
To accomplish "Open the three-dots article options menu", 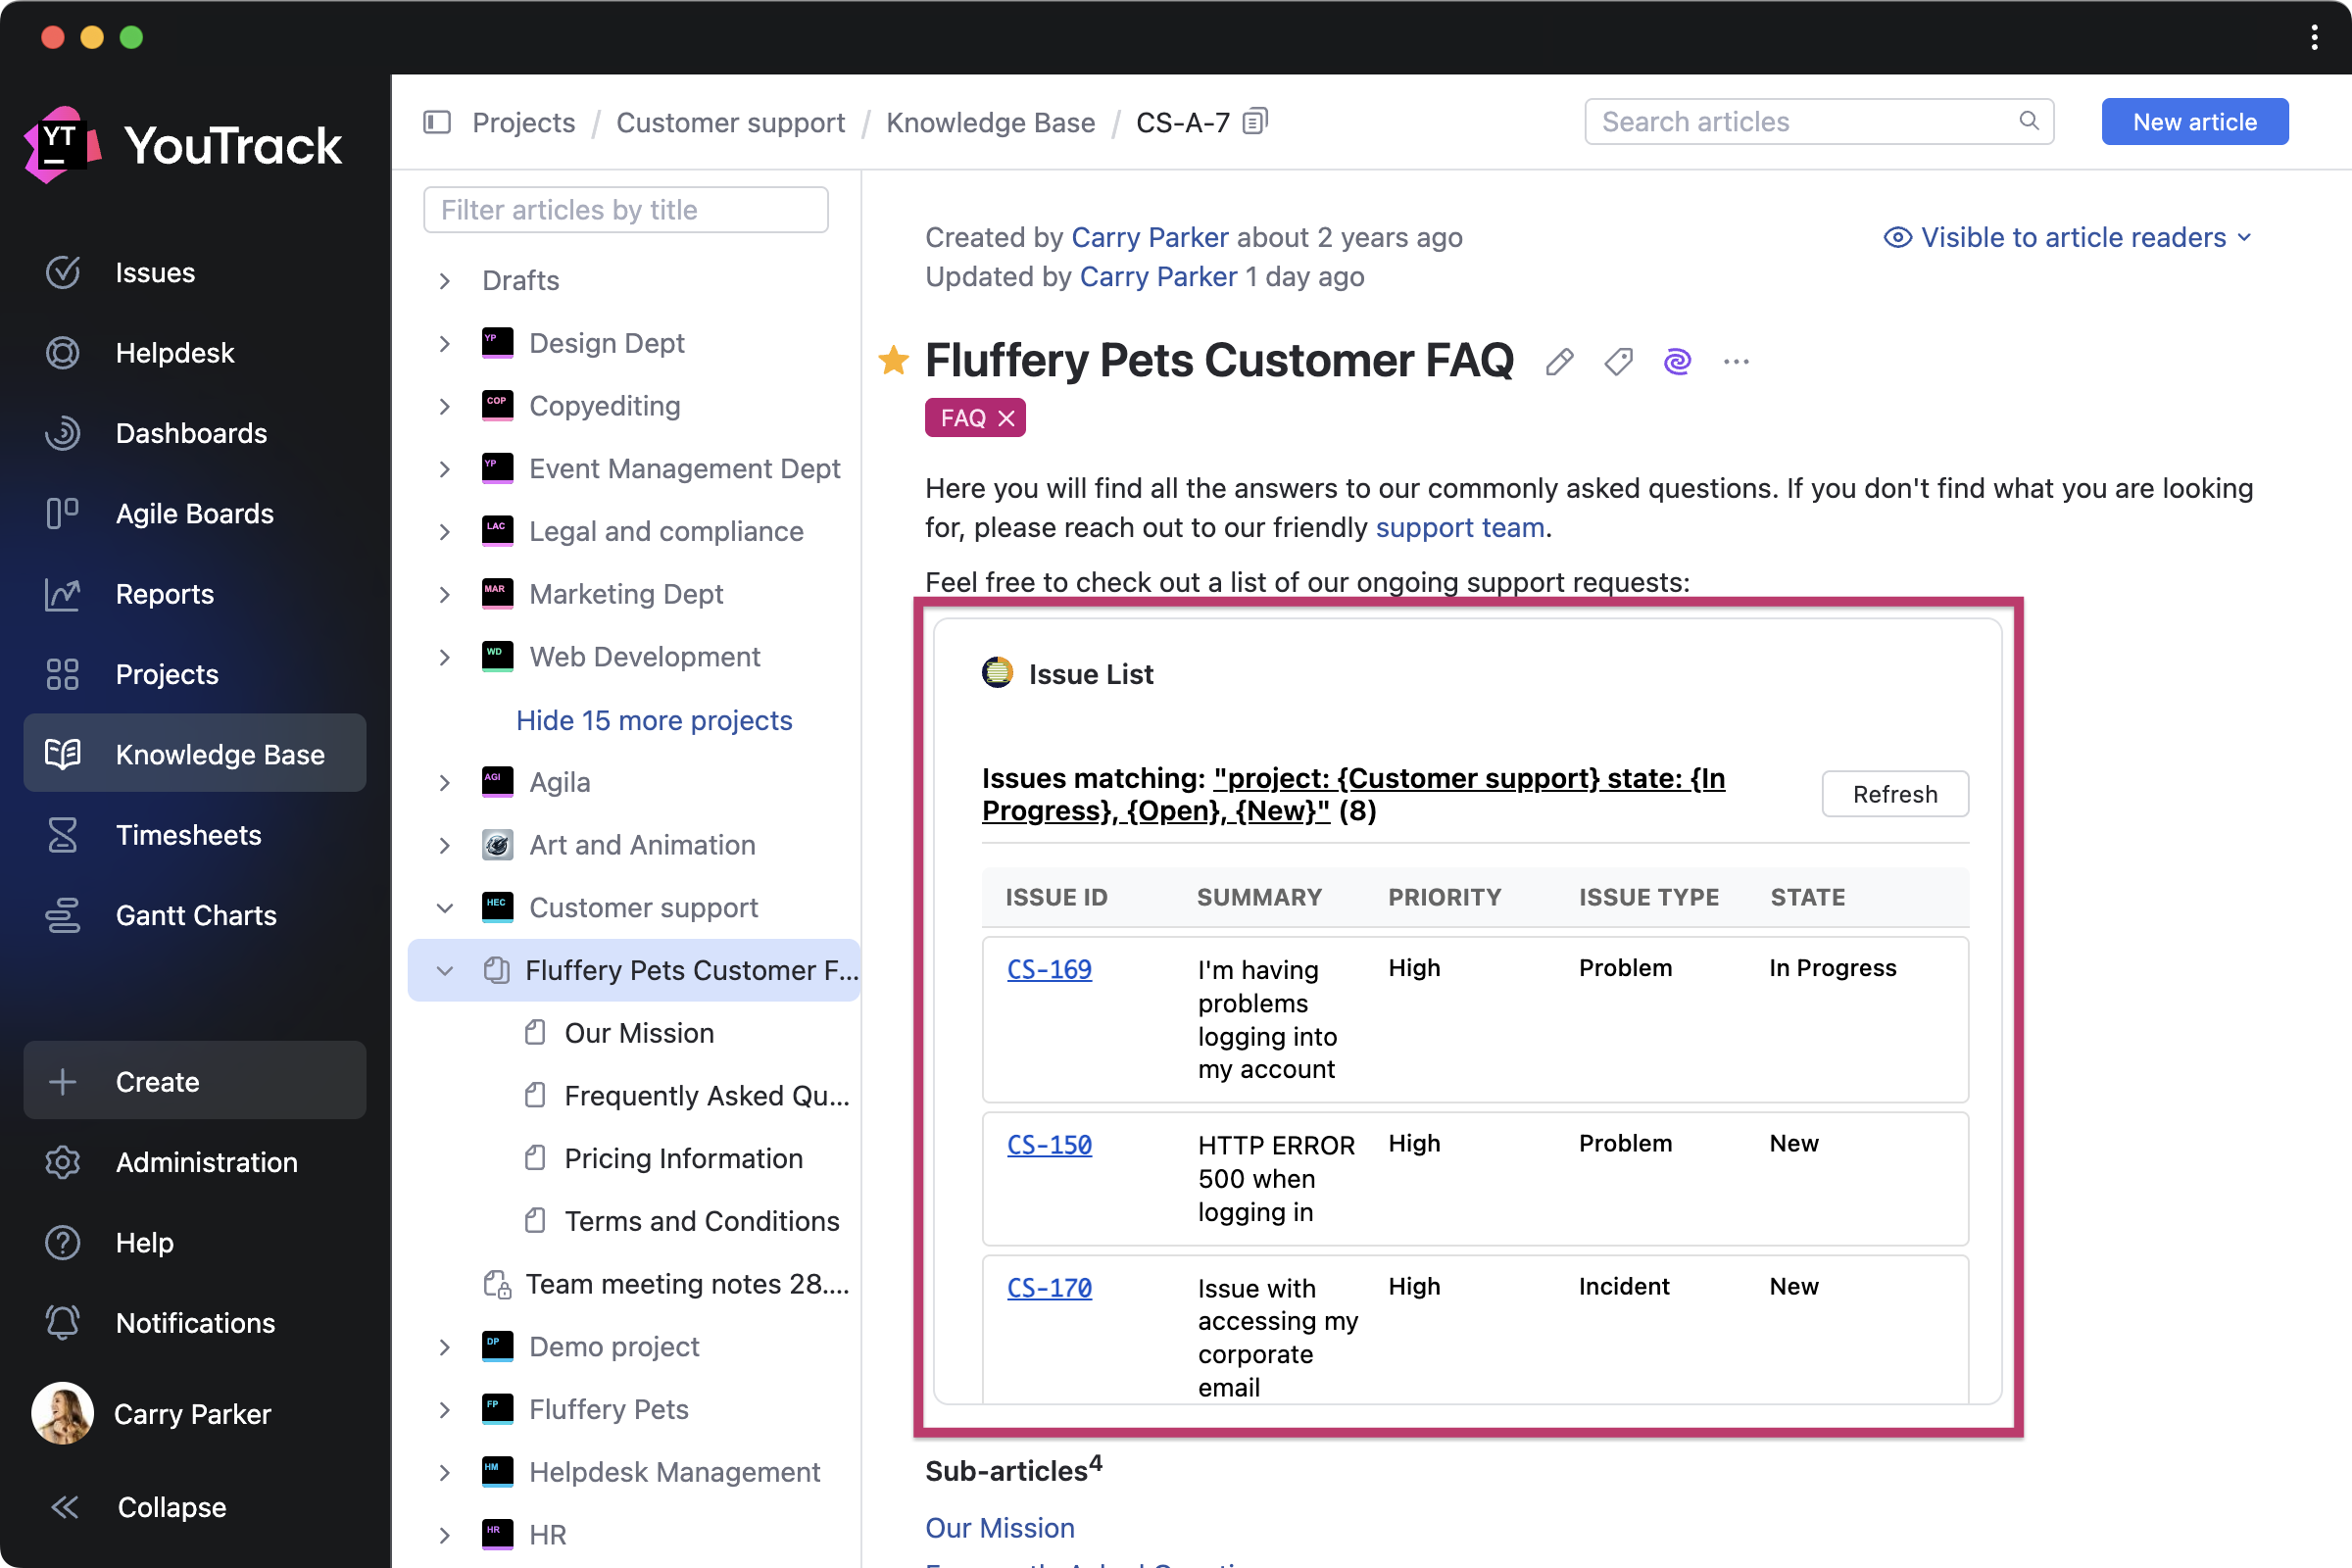I will (1736, 361).
